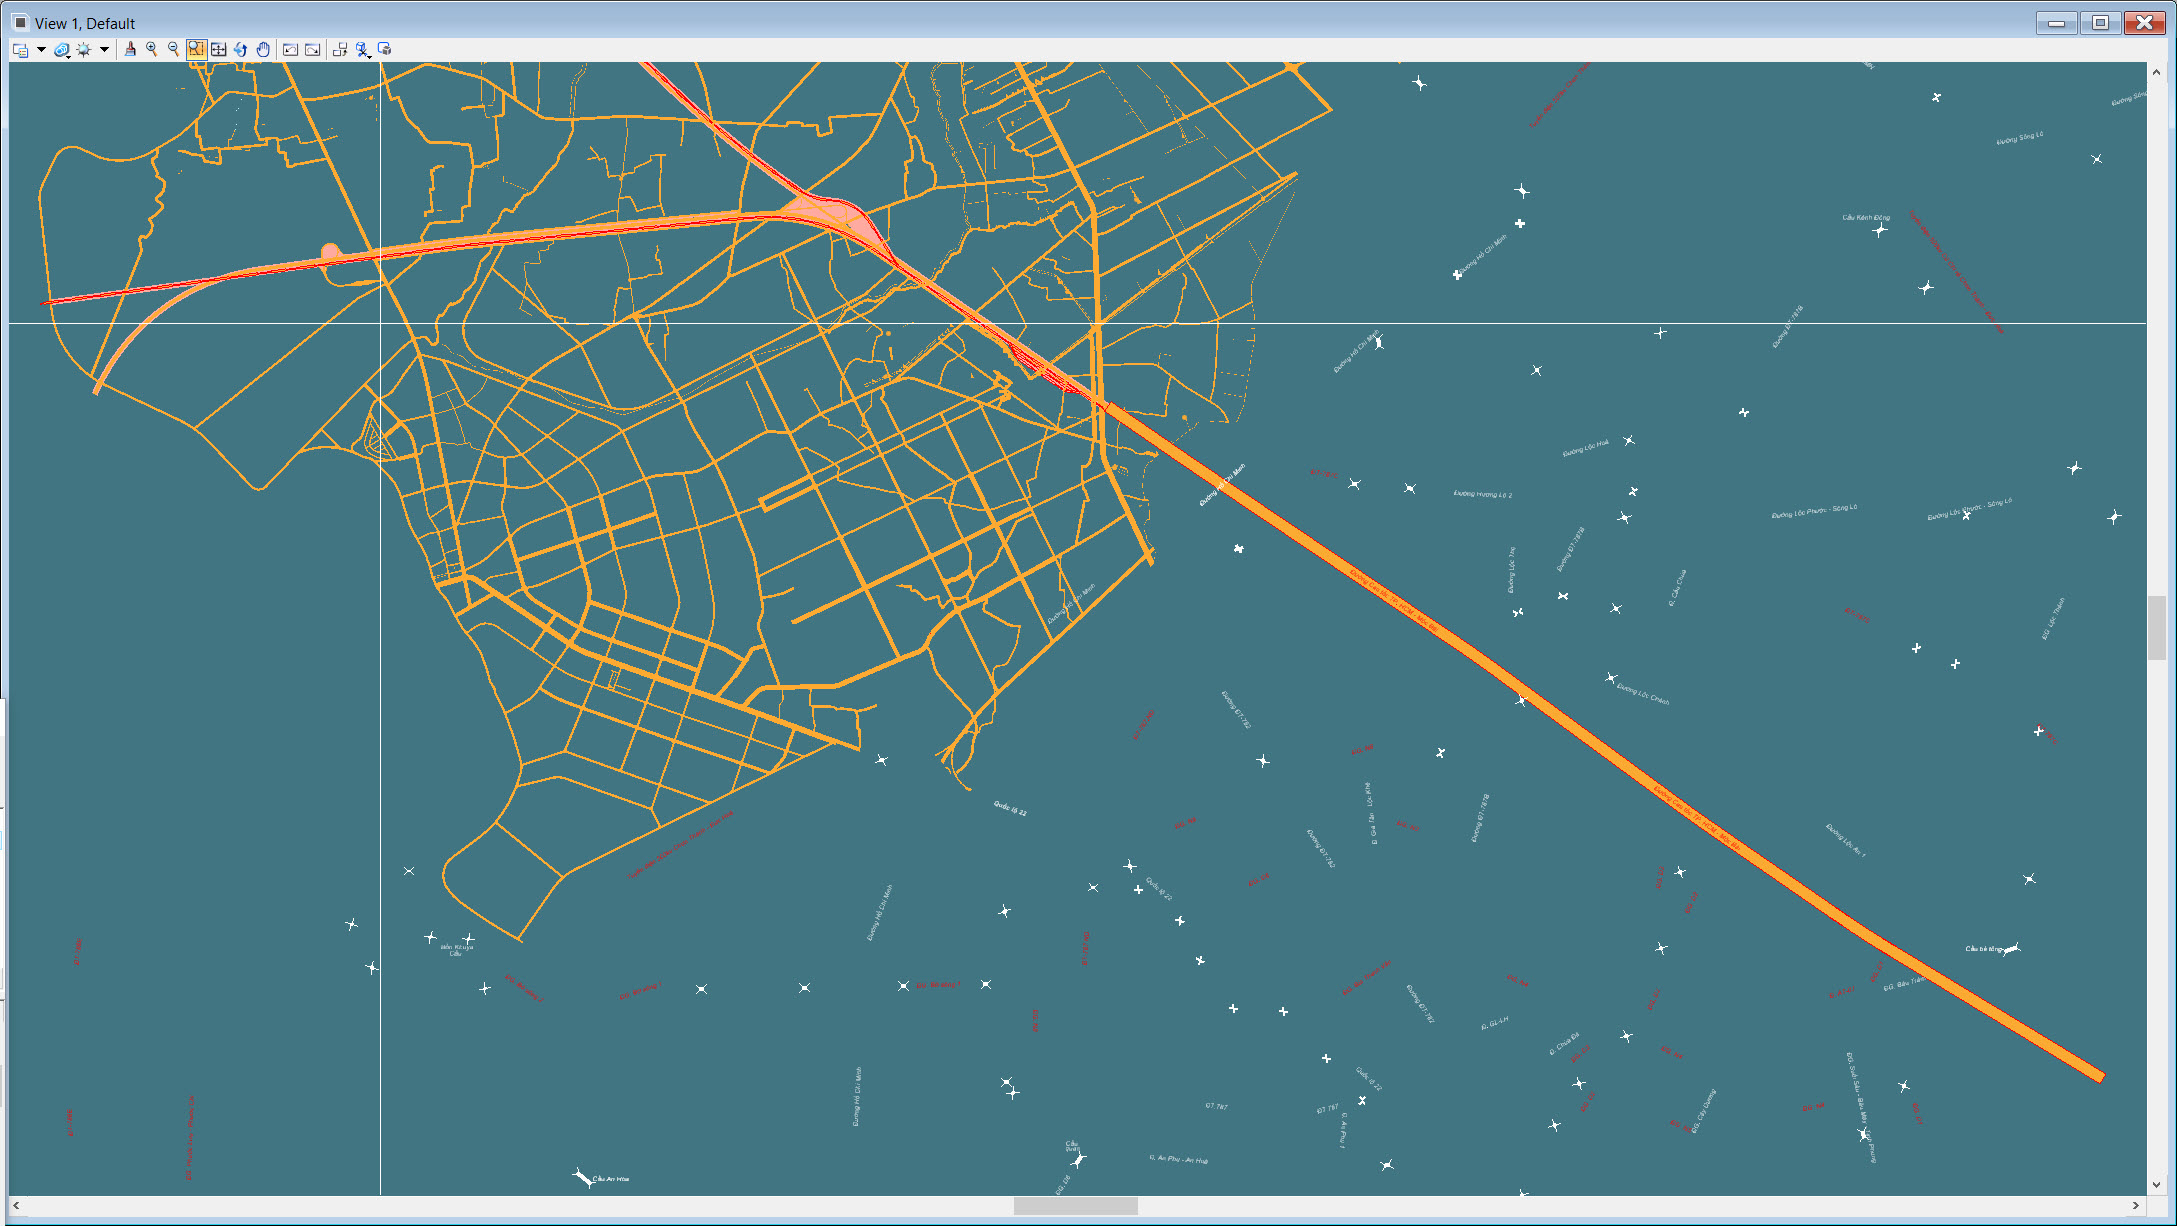Image resolution: width=2177 pixels, height=1226 pixels.
Task: Click the Adjust View Brightness sun icon
Action: pos(84,49)
